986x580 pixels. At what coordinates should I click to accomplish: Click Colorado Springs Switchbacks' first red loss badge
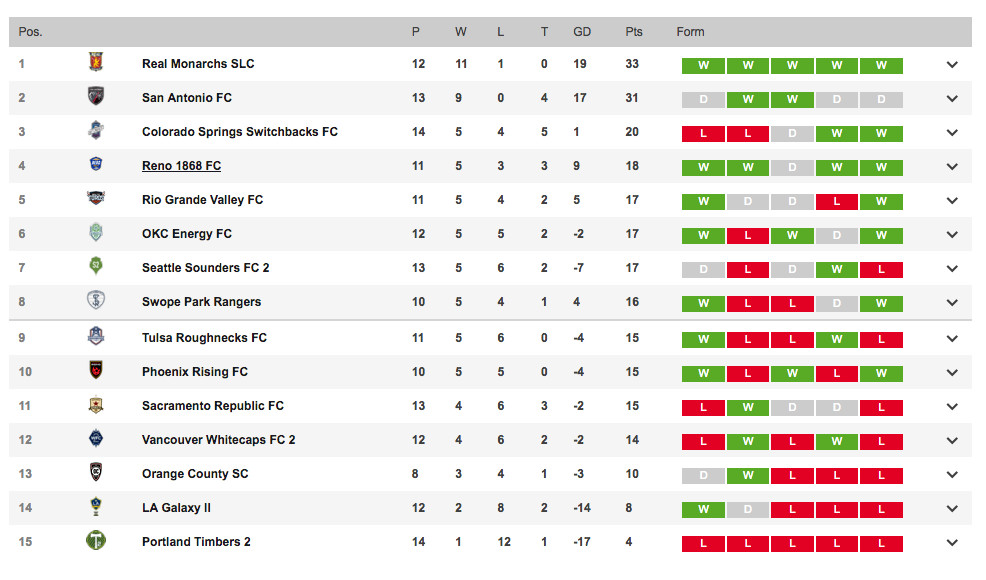coord(703,134)
